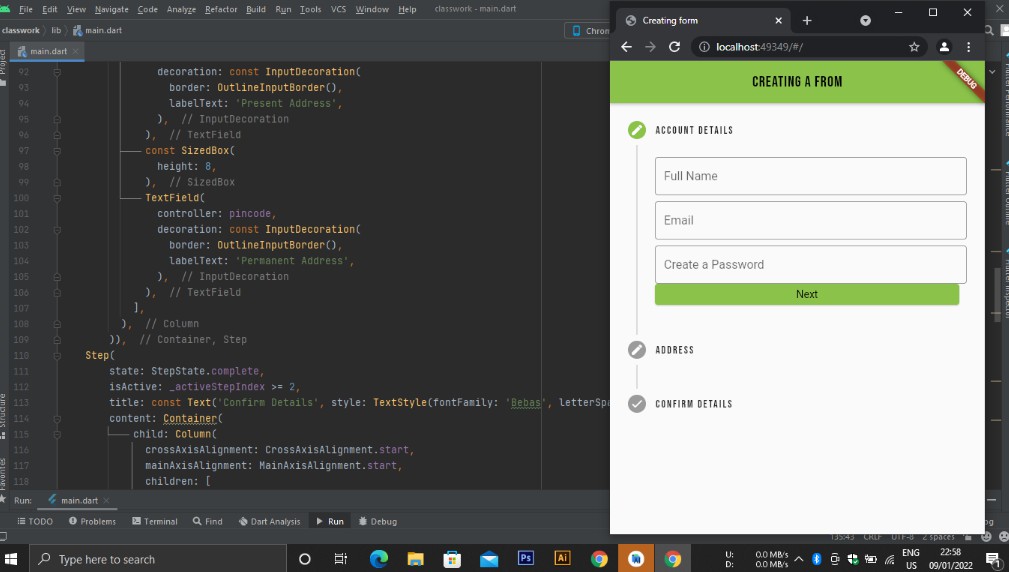Image resolution: width=1009 pixels, height=572 pixels.
Task: Select the ADDRESS step title
Action: [x=674, y=350]
